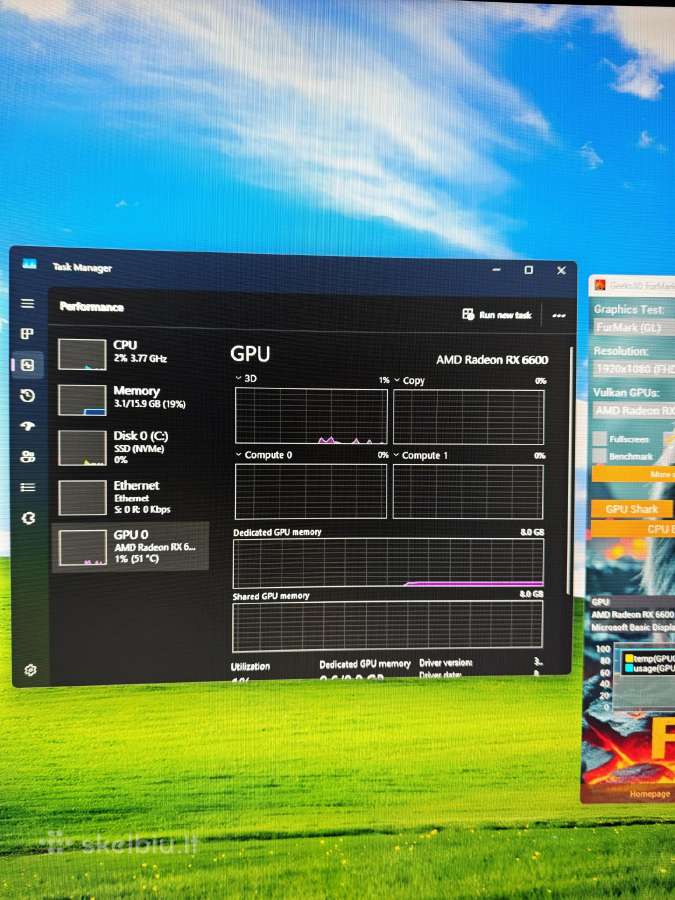Click the Copy engine usage graph
Screen dimensions: 675x900
click(468, 417)
